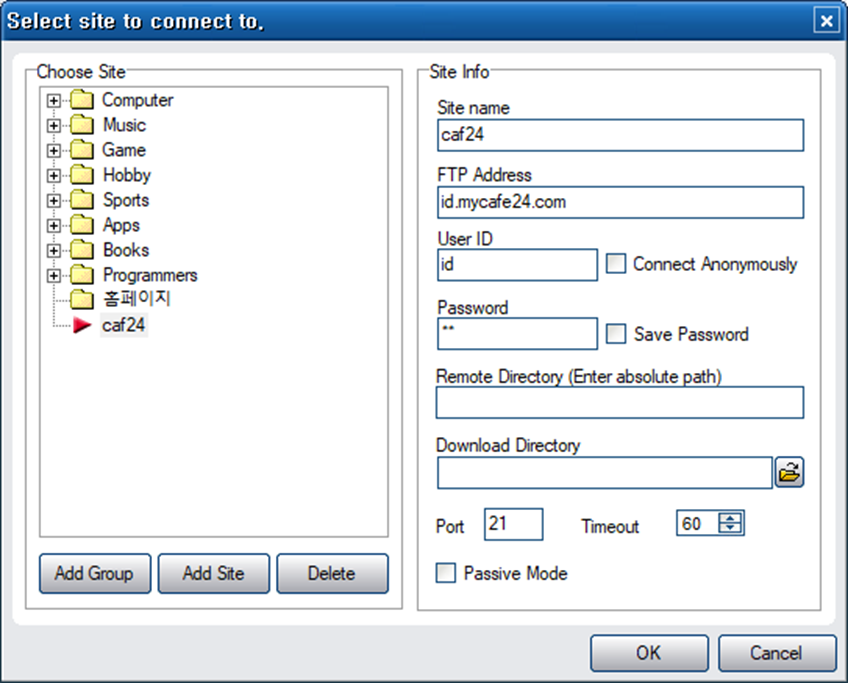Click the browse folder icon for Download Directory
848x683 pixels.
pyautogui.click(x=789, y=472)
